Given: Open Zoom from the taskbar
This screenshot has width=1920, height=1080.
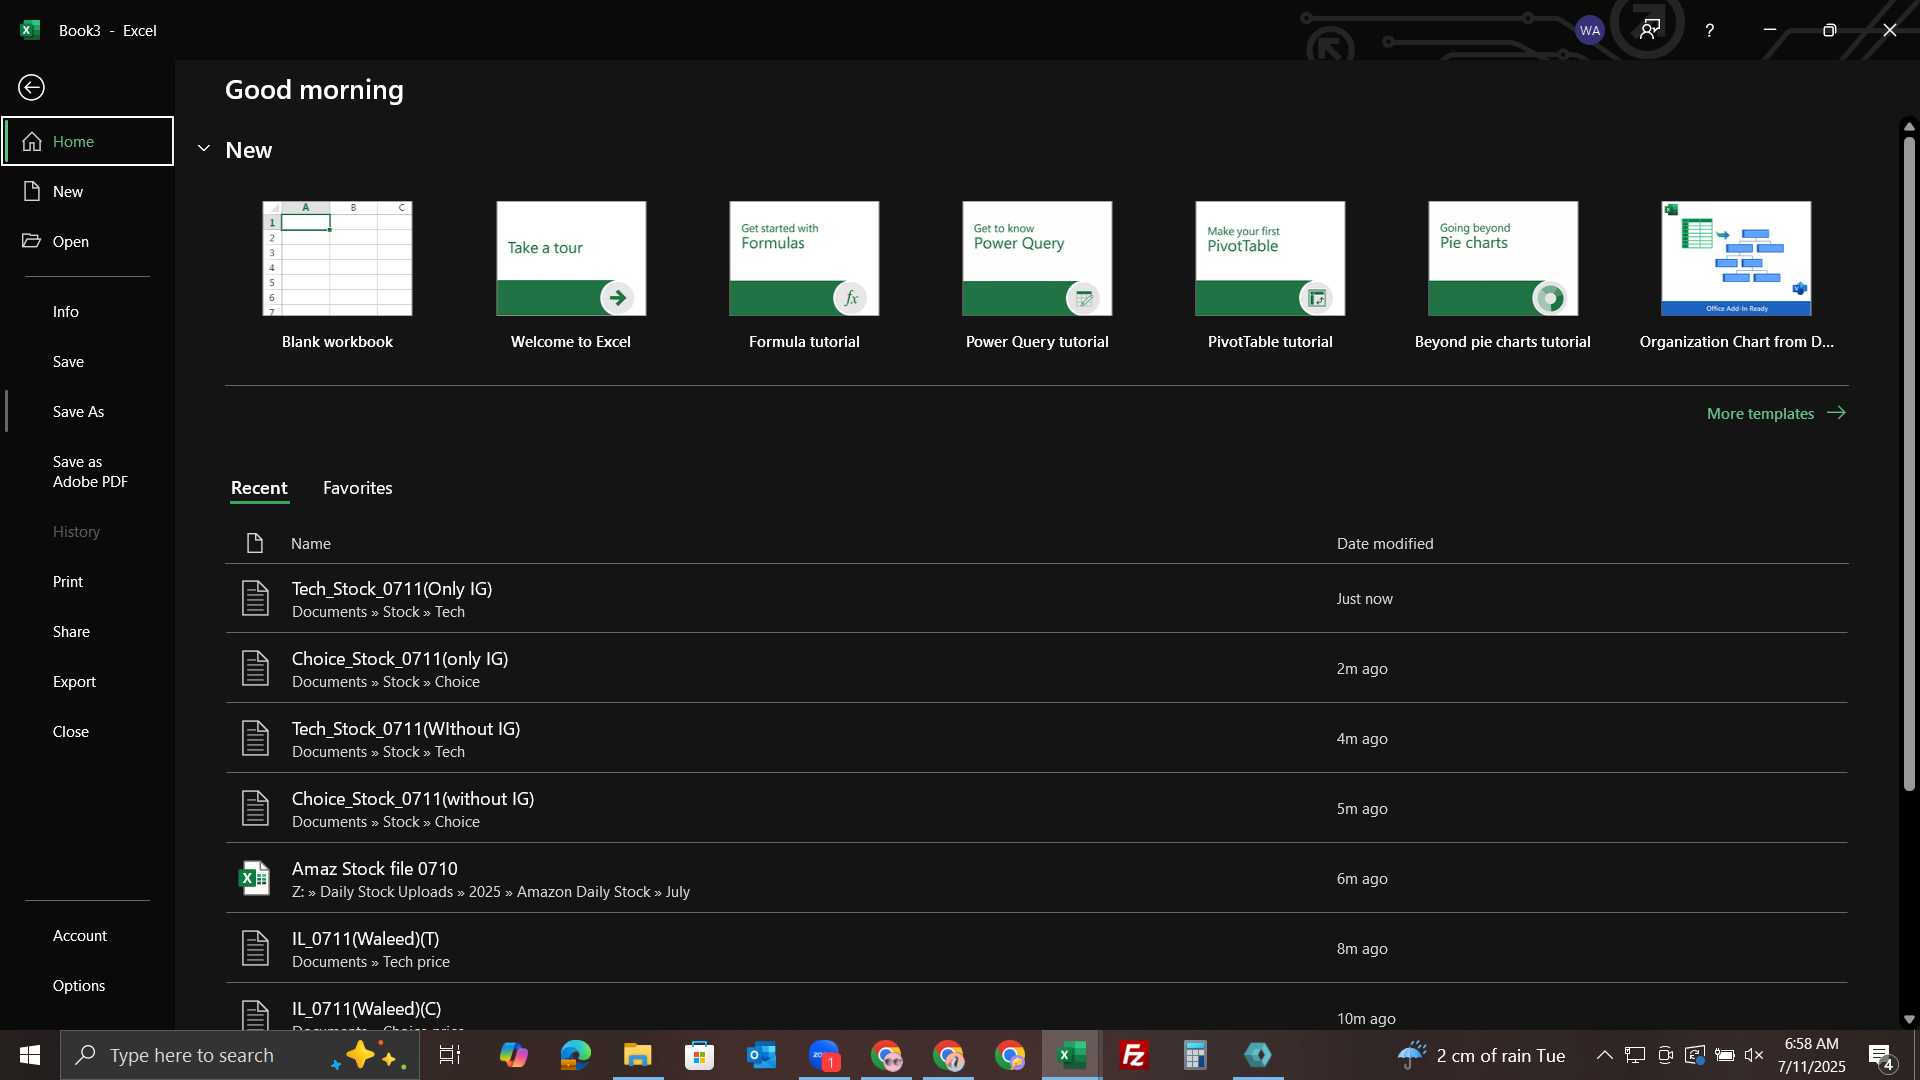Looking at the screenshot, I should pos(824,1055).
